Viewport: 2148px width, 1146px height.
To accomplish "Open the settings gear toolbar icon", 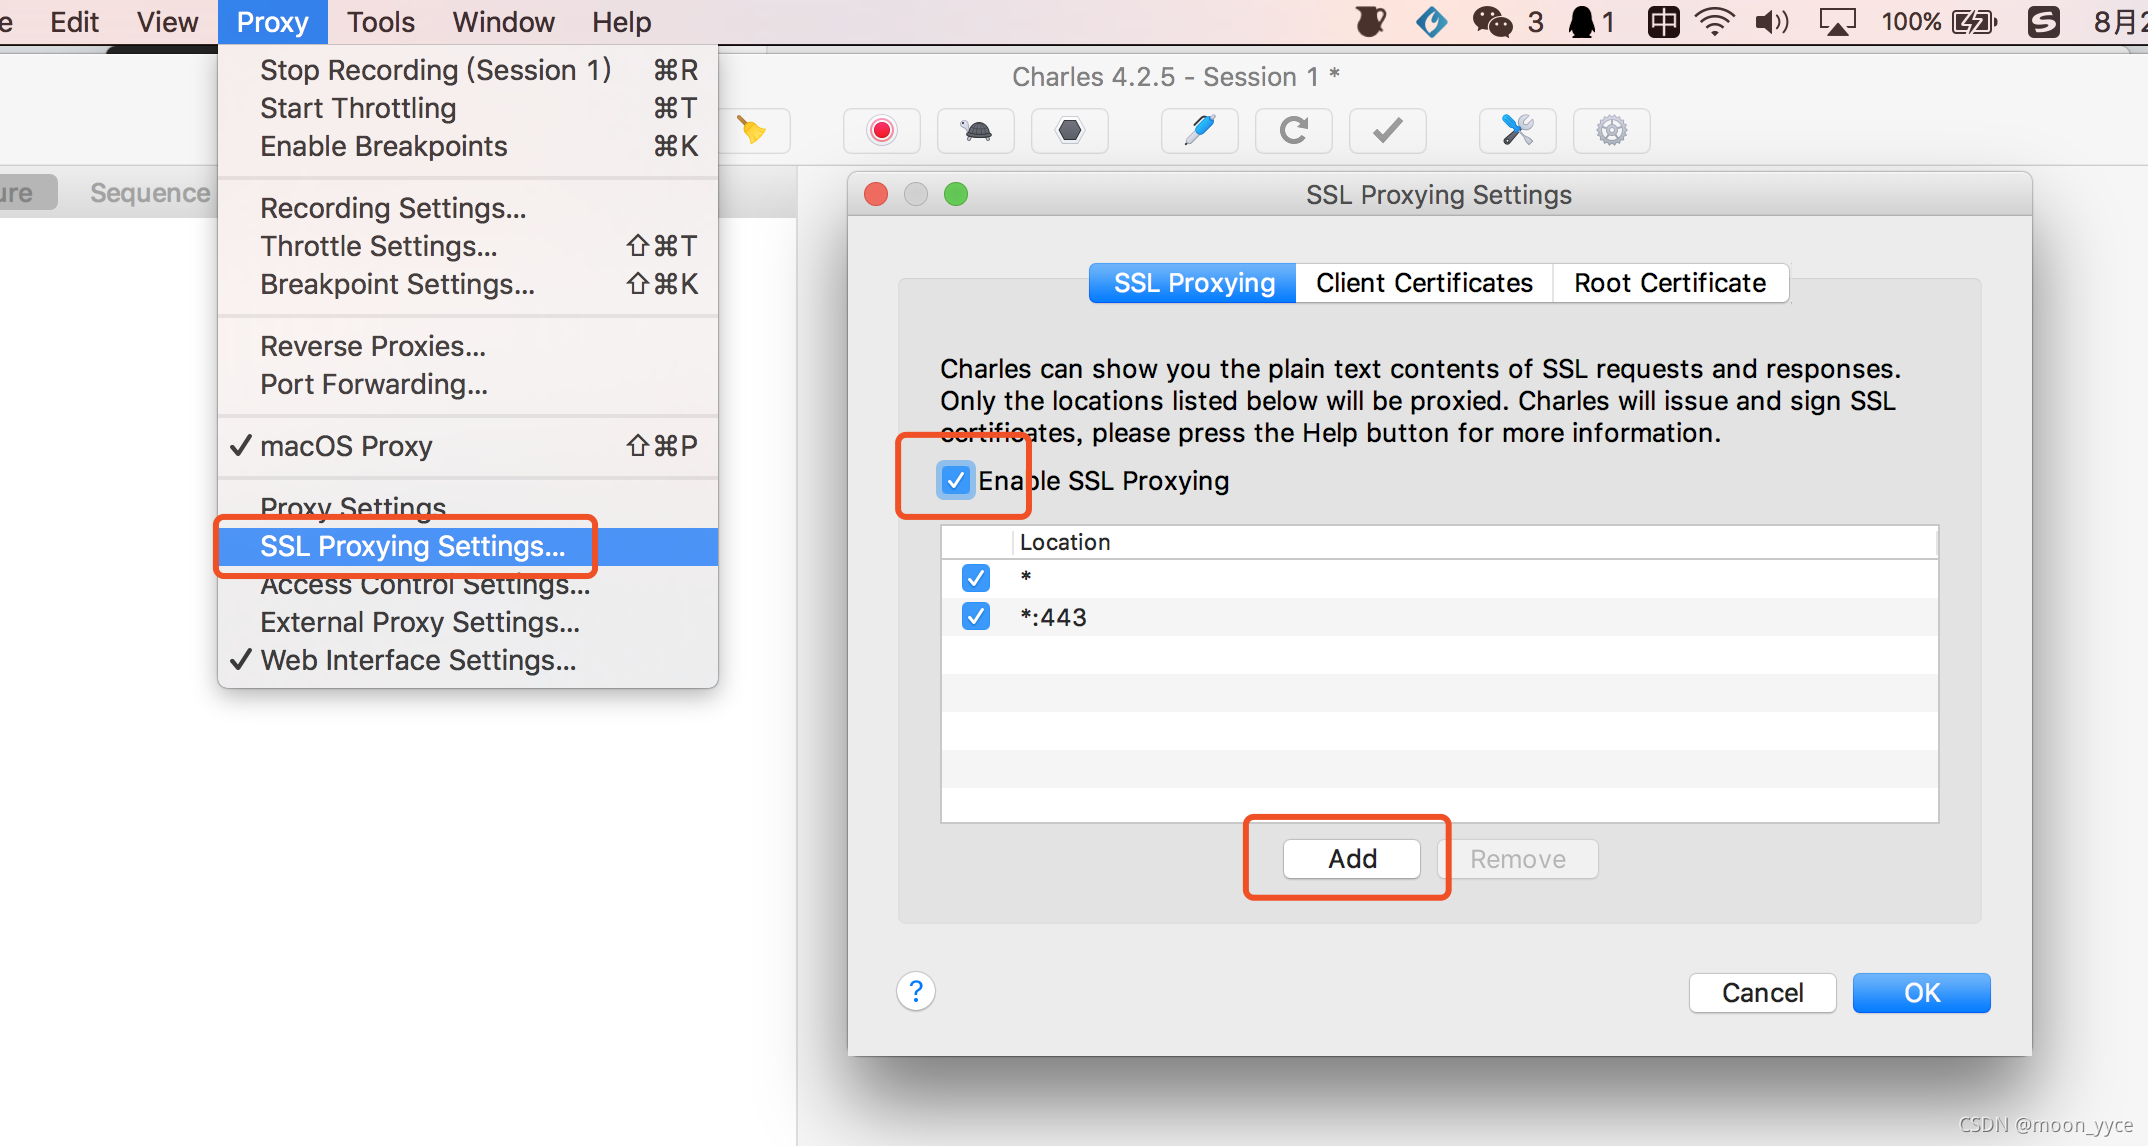I will (x=1611, y=130).
